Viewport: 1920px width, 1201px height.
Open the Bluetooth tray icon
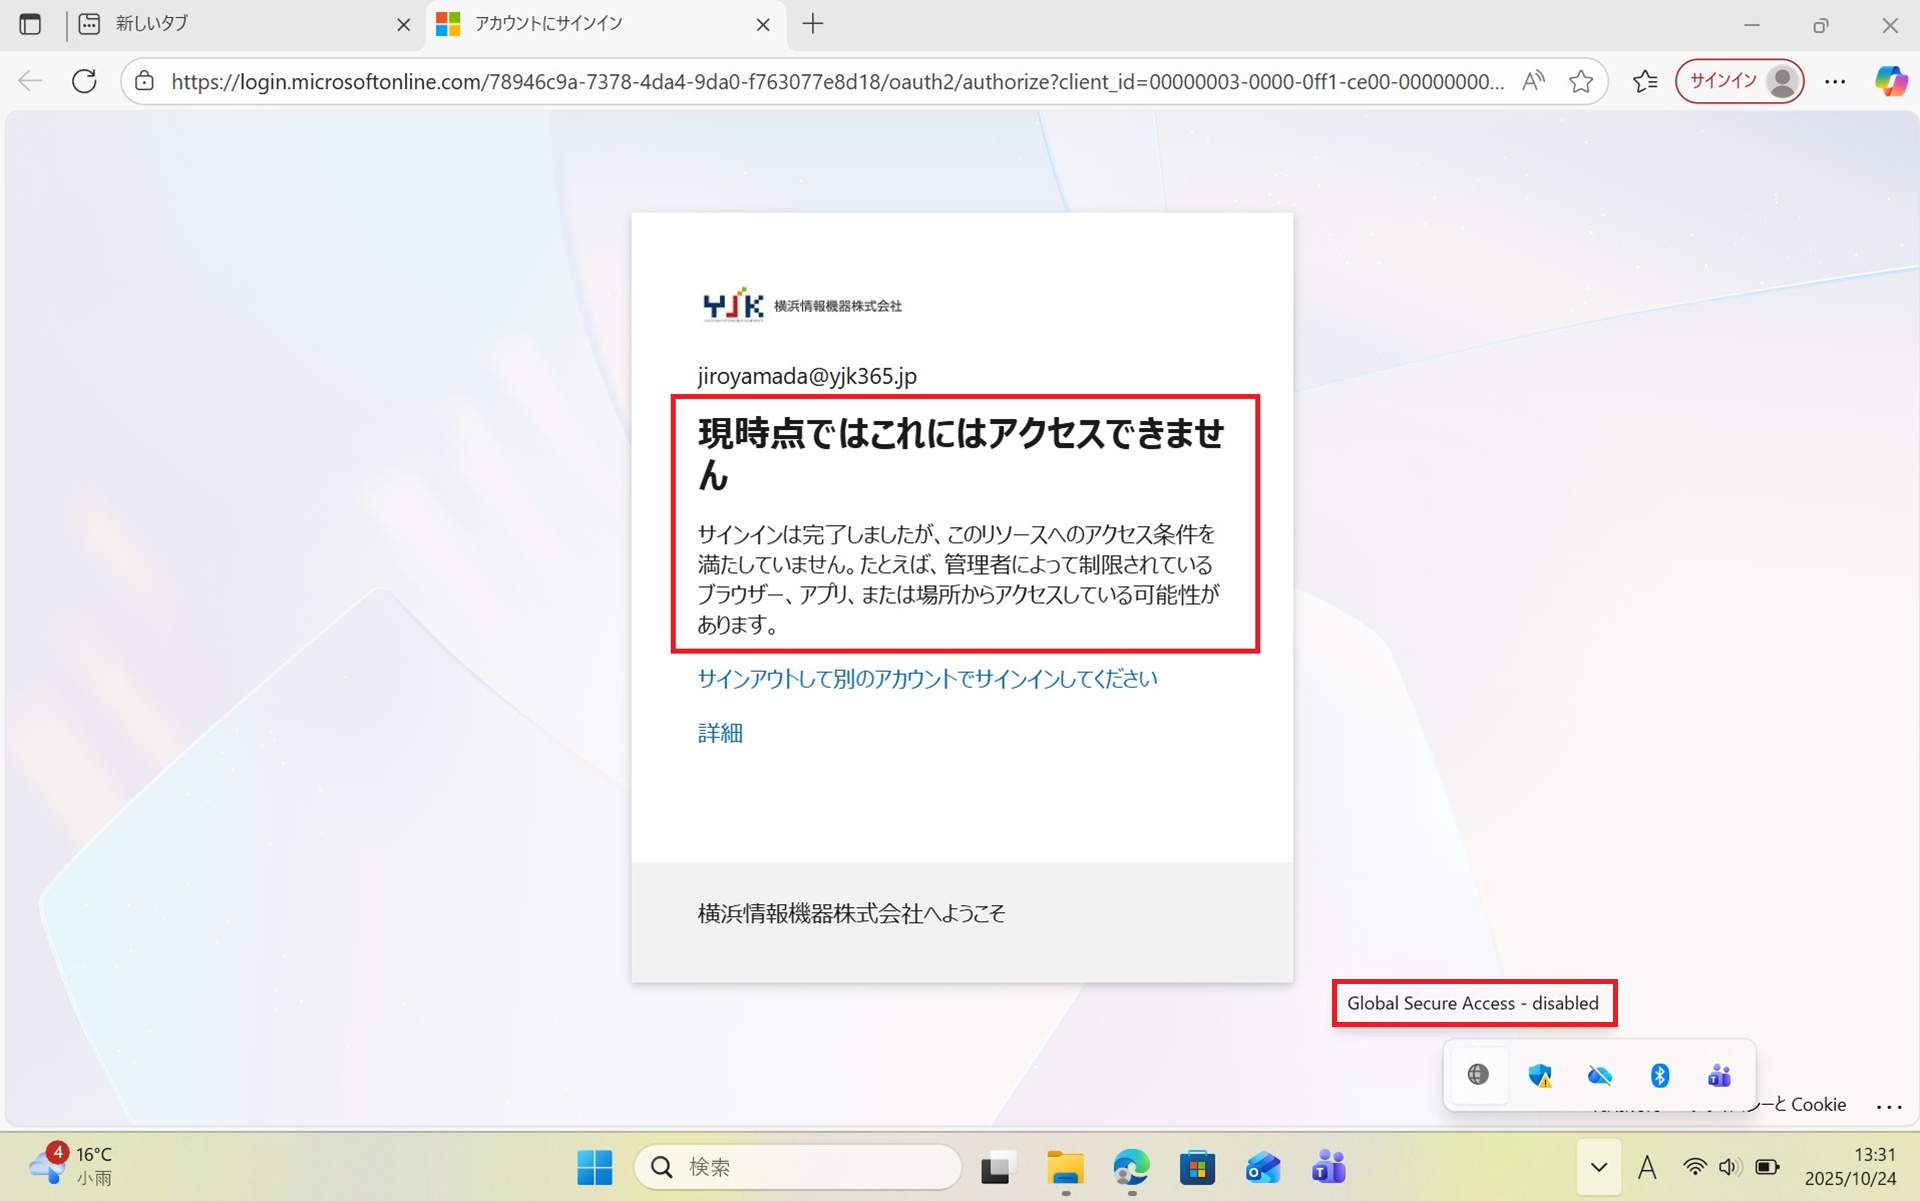click(x=1659, y=1075)
